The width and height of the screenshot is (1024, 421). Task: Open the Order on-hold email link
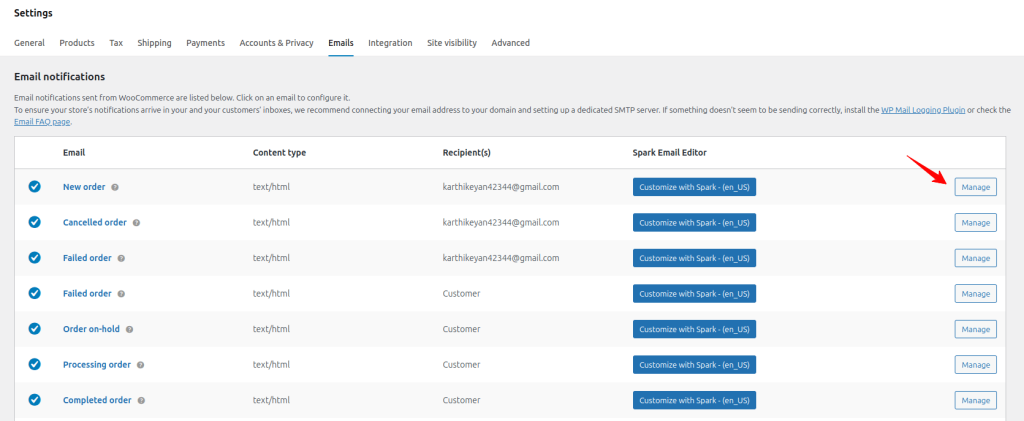point(91,329)
